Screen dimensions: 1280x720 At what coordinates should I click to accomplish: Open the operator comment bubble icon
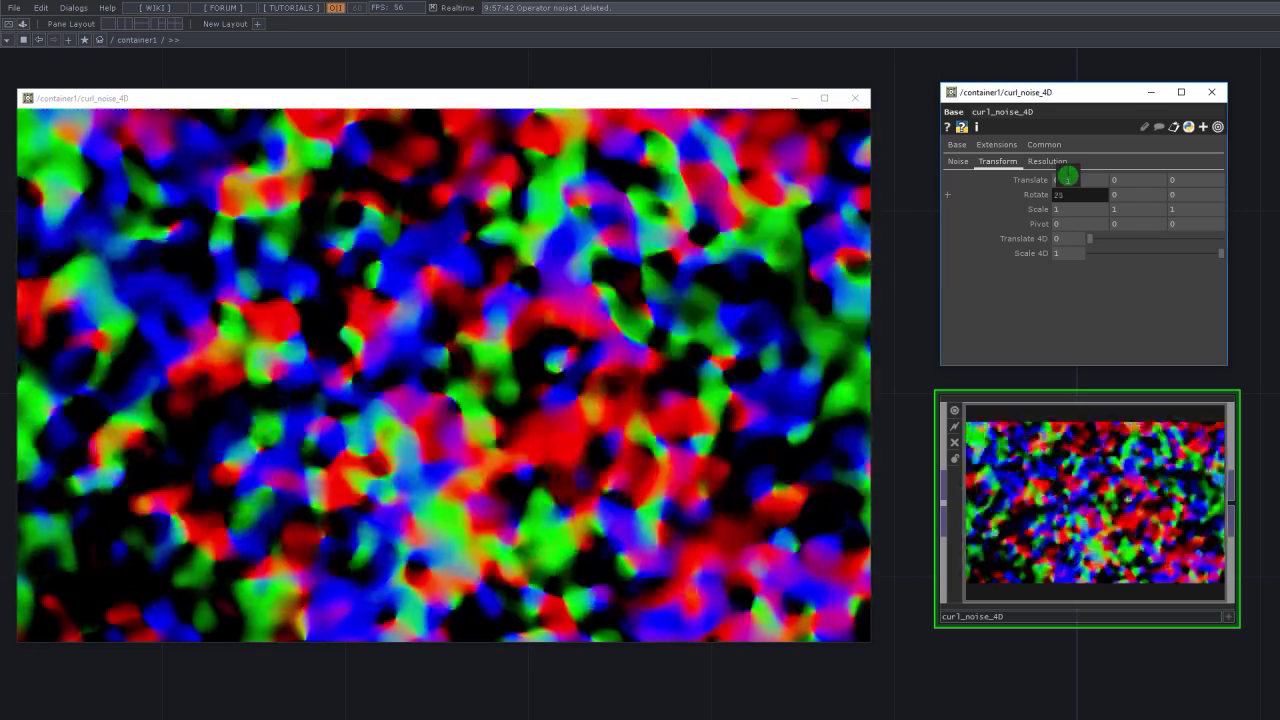tap(1159, 127)
